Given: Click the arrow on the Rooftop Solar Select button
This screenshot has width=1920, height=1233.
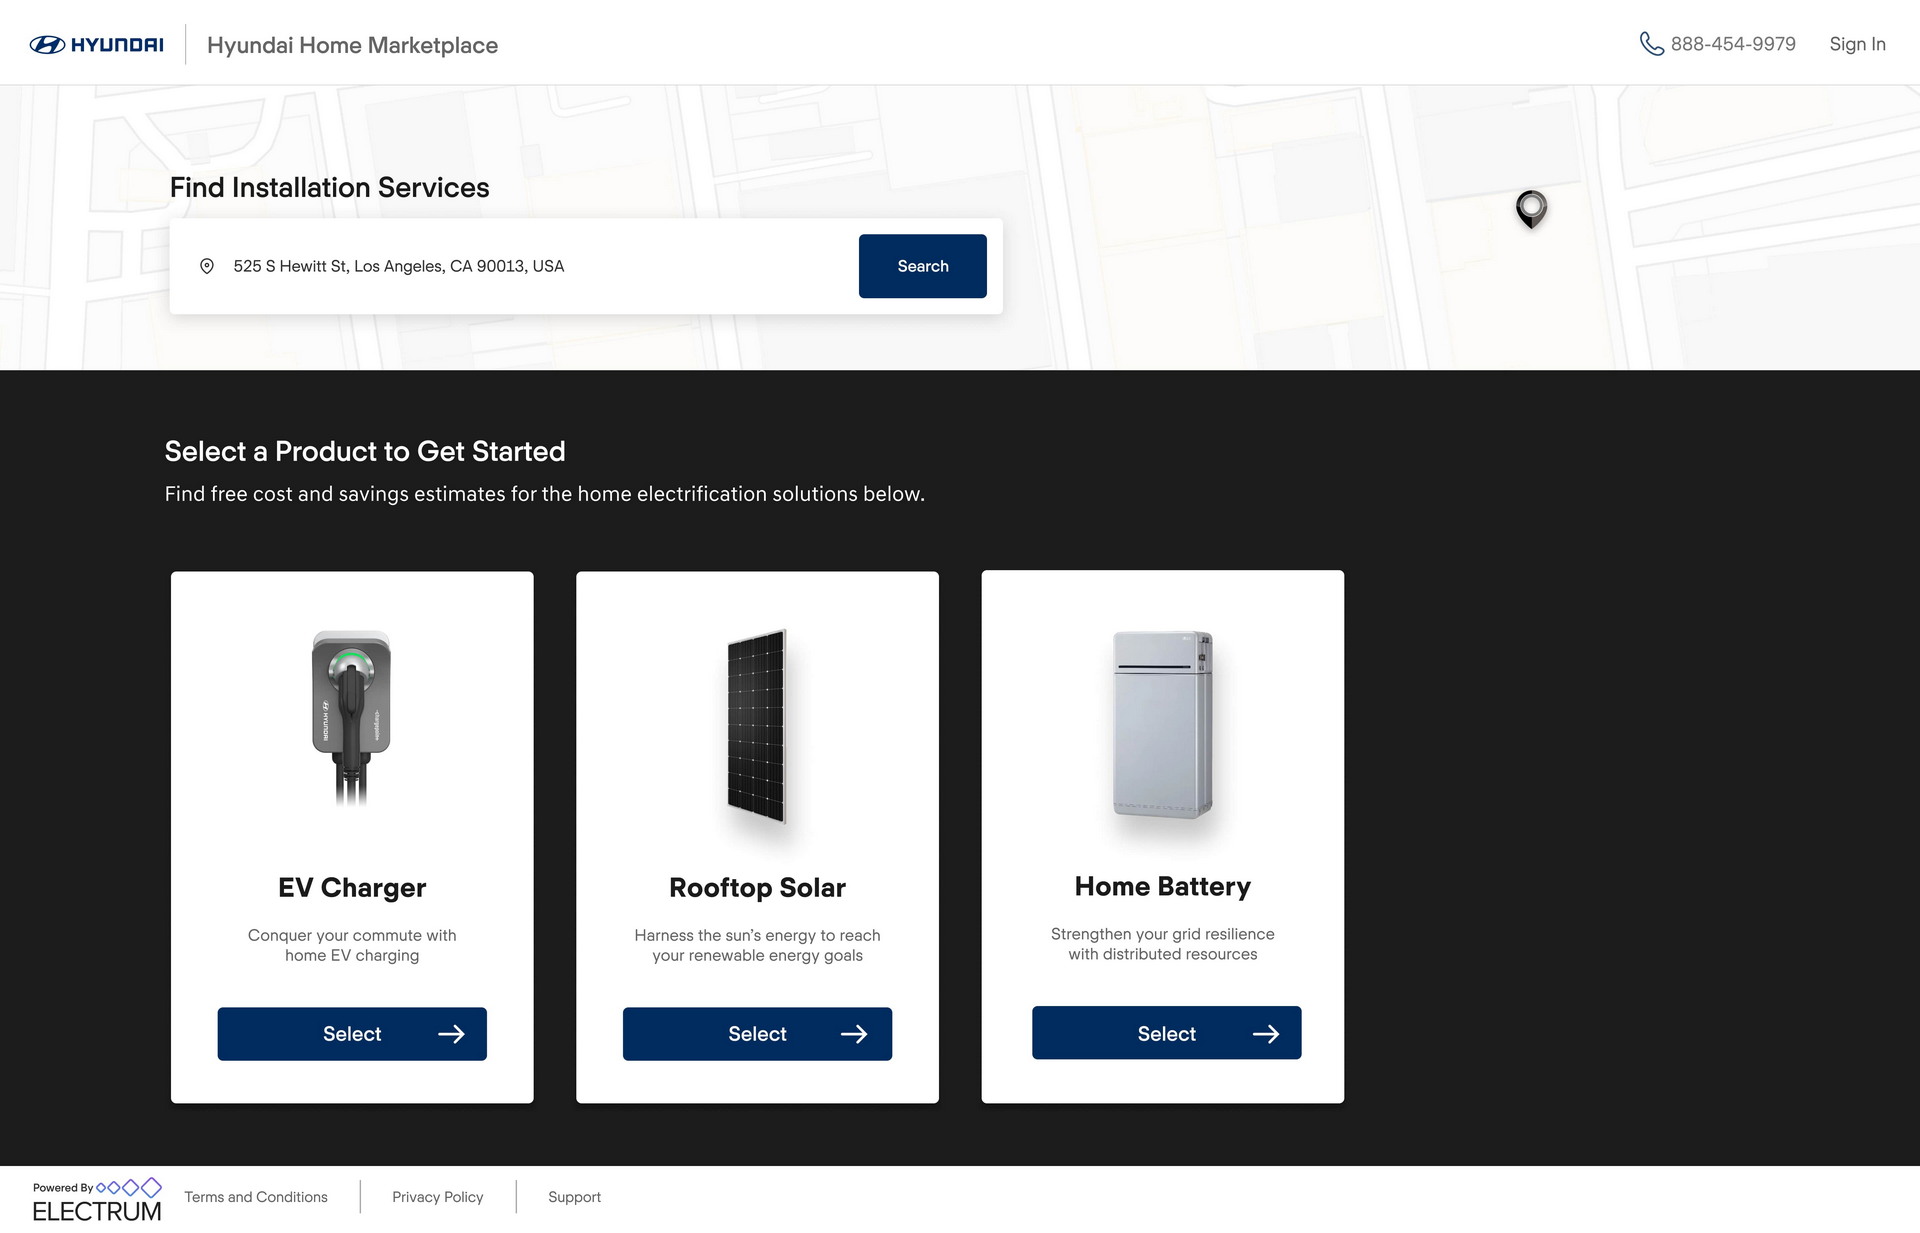Looking at the screenshot, I should [x=854, y=1034].
